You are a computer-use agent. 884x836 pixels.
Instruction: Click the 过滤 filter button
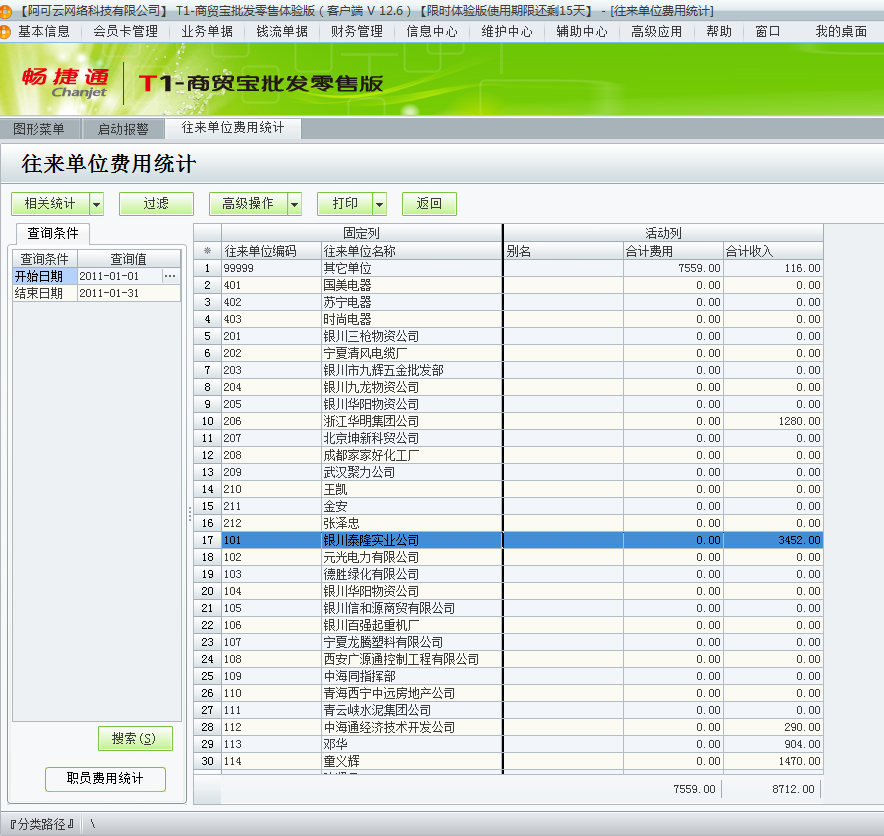point(155,203)
